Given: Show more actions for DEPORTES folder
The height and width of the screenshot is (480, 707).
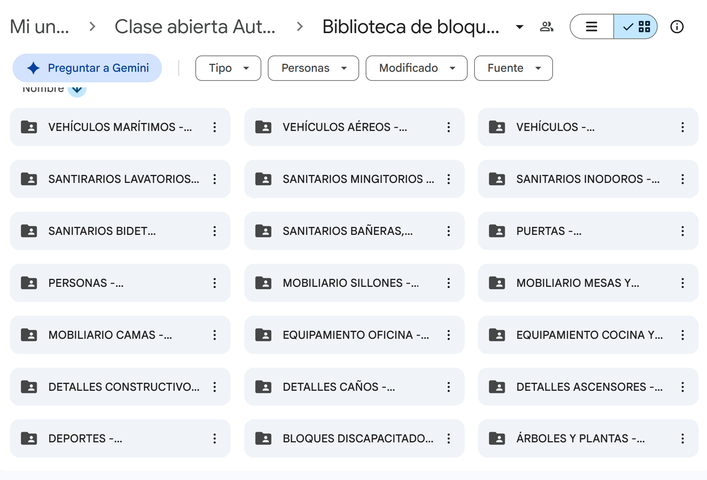Looking at the screenshot, I should pyautogui.click(x=215, y=439).
